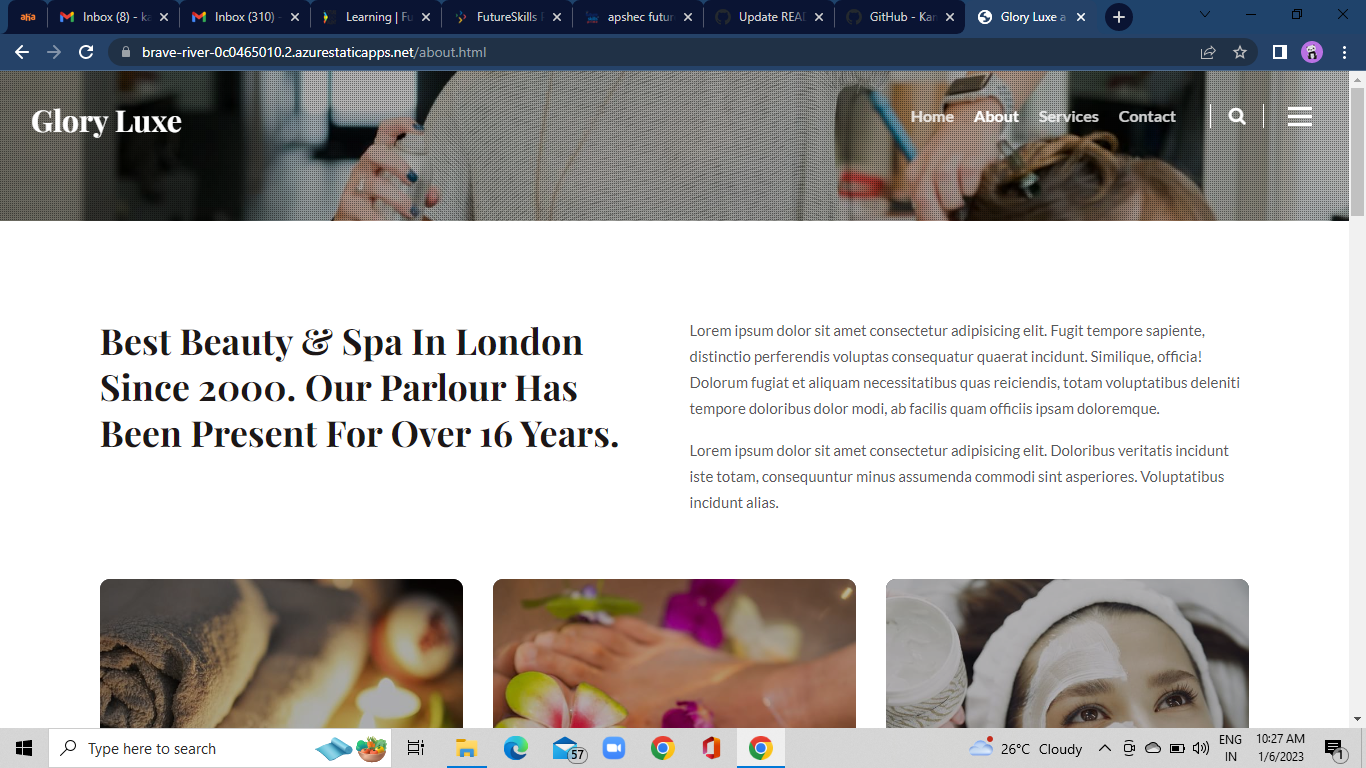The image size is (1366, 768).
Task: Go to the Services page link
Action: (1068, 117)
